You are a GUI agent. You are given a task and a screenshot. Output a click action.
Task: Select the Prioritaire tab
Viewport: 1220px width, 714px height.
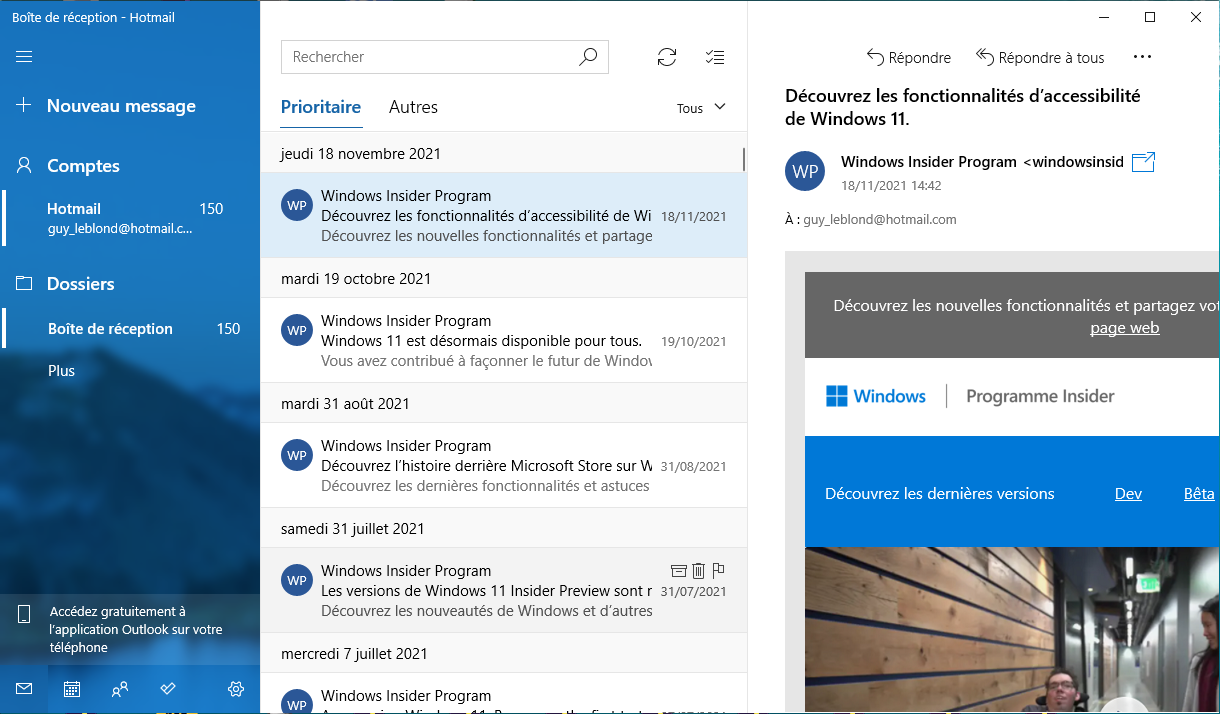click(x=321, y=108)
